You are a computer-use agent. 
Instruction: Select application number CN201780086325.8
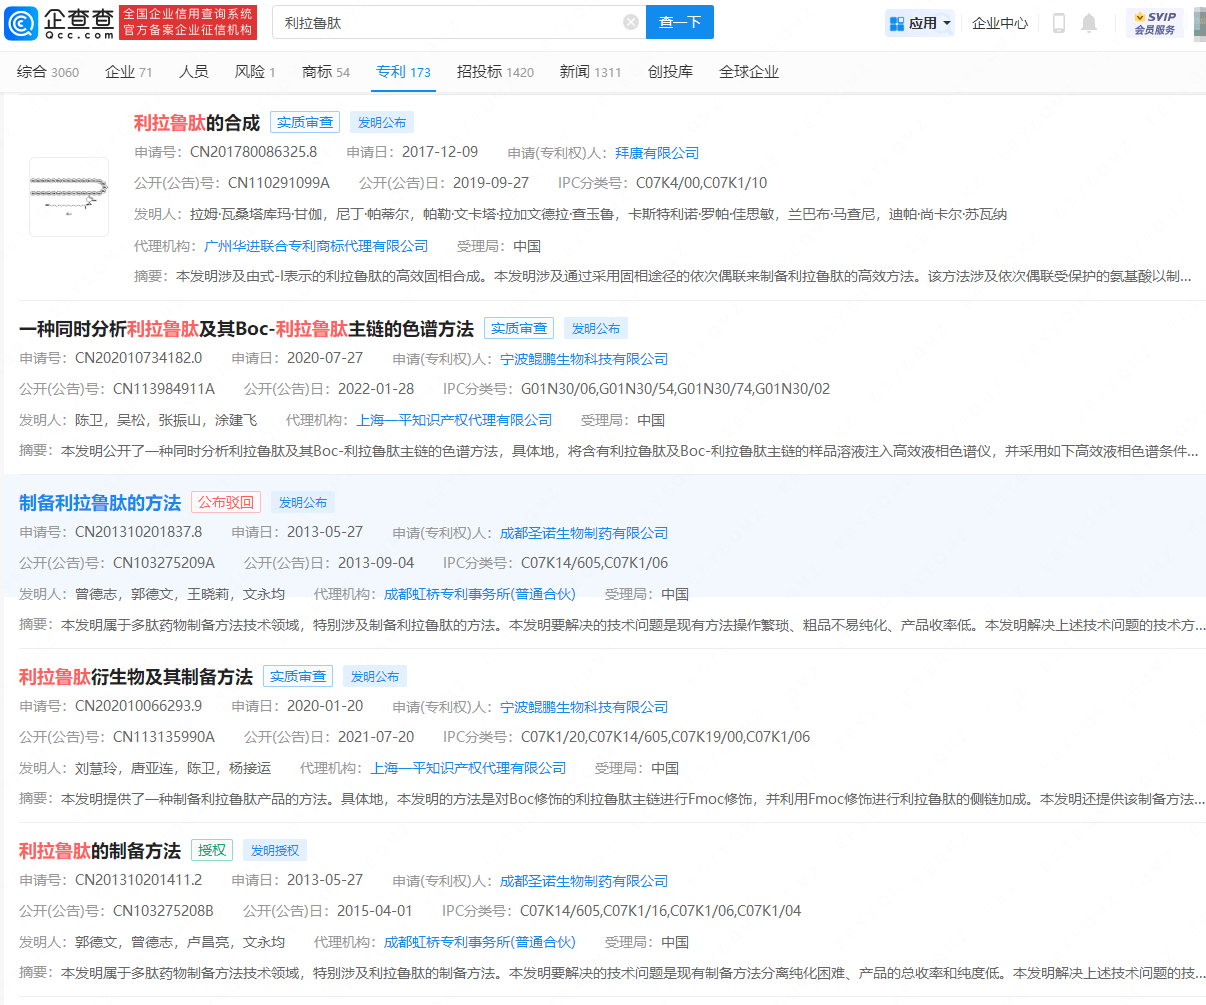(254, 152)
